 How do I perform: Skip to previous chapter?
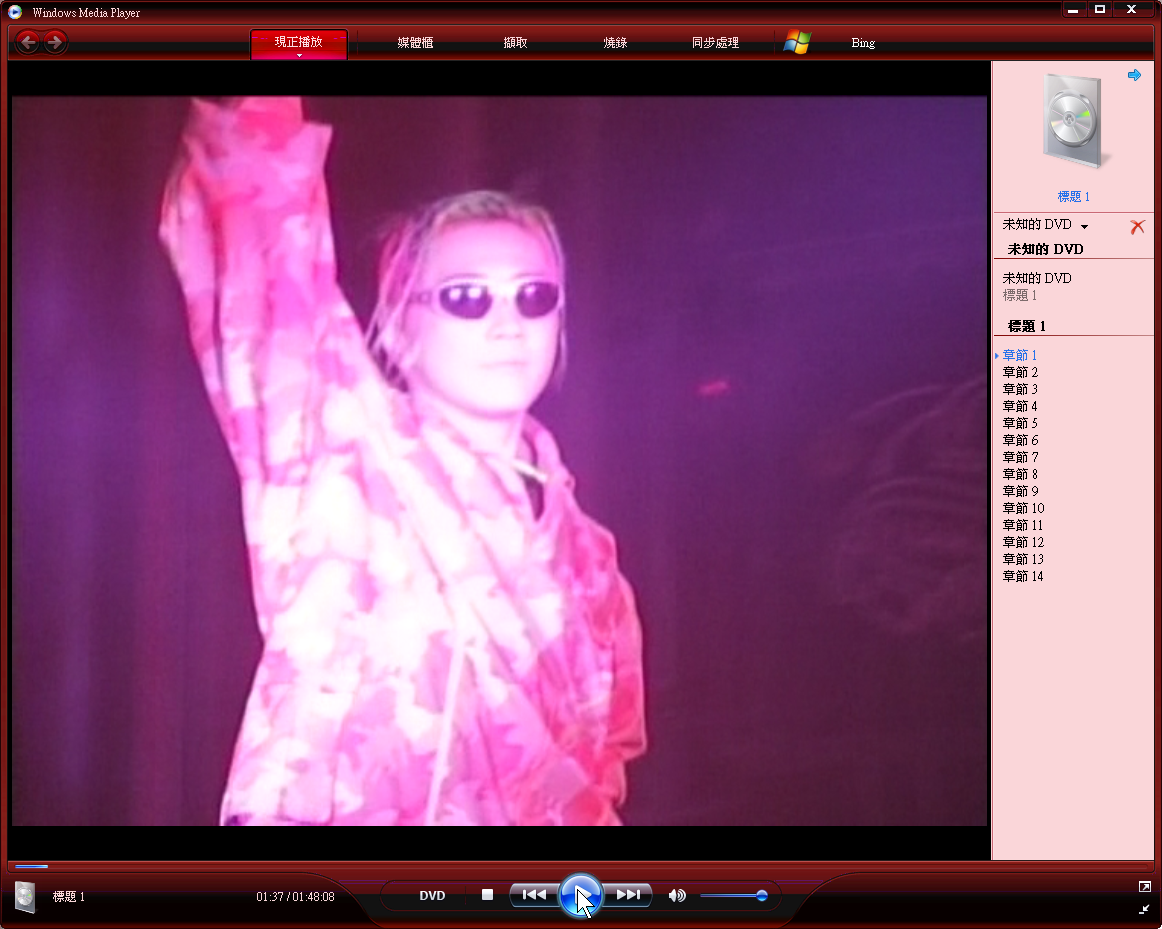[x=534, y=895]
